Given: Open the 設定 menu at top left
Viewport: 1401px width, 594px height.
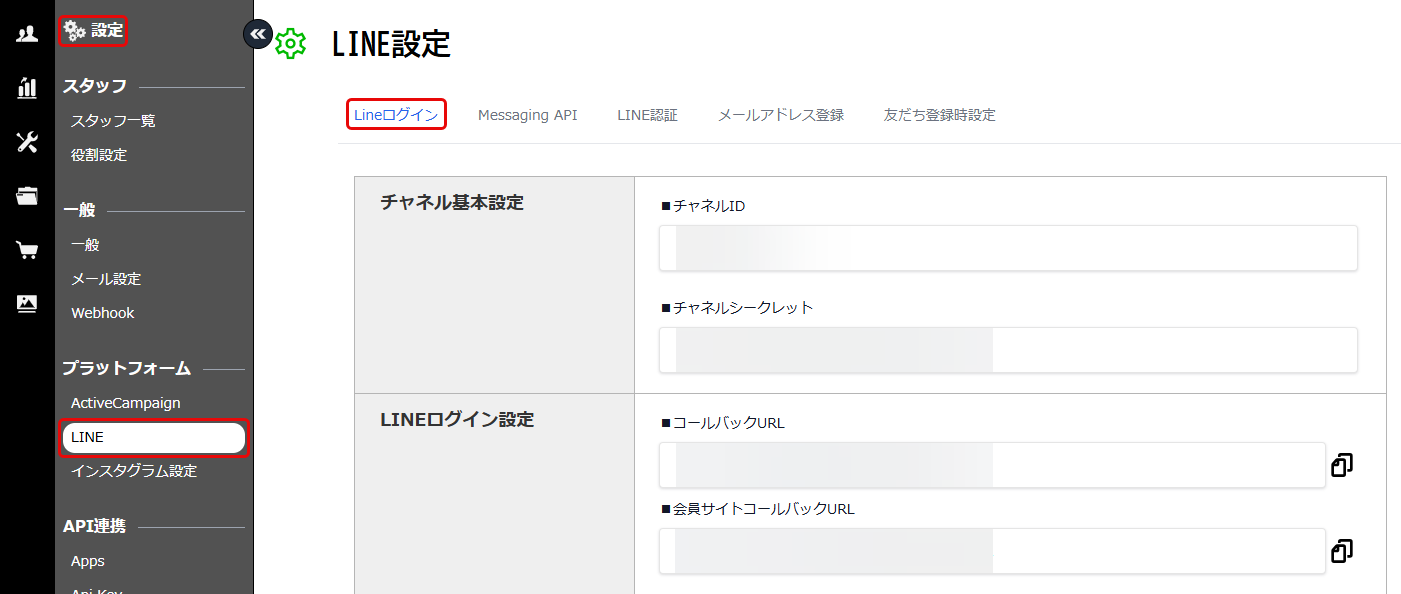Looking at the screenshot, I should coord(93,31).
